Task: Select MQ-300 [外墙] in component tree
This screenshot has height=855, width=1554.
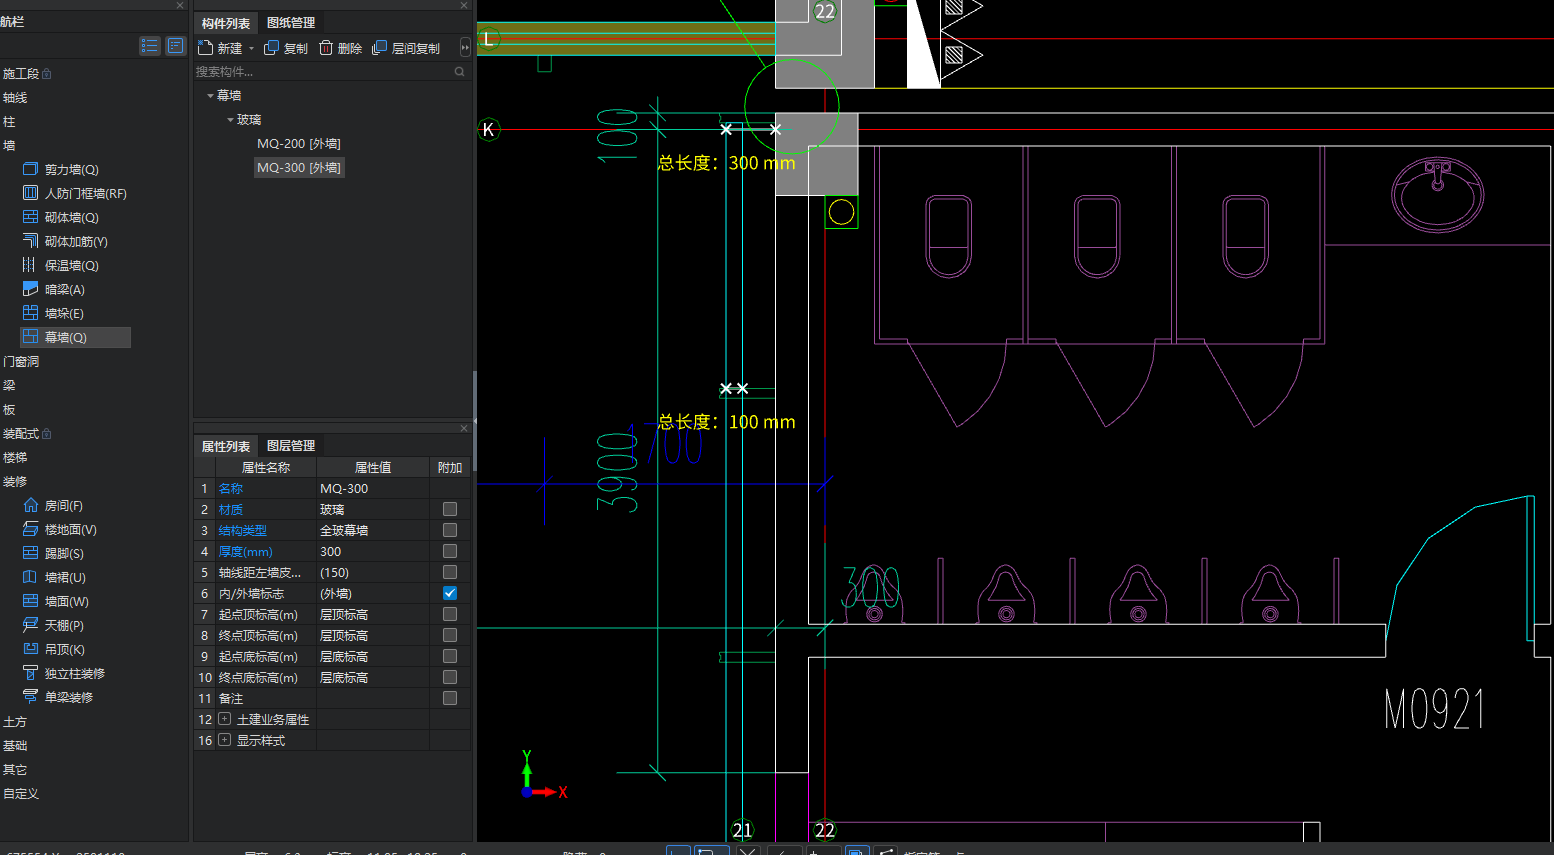Action: [299, 168]
